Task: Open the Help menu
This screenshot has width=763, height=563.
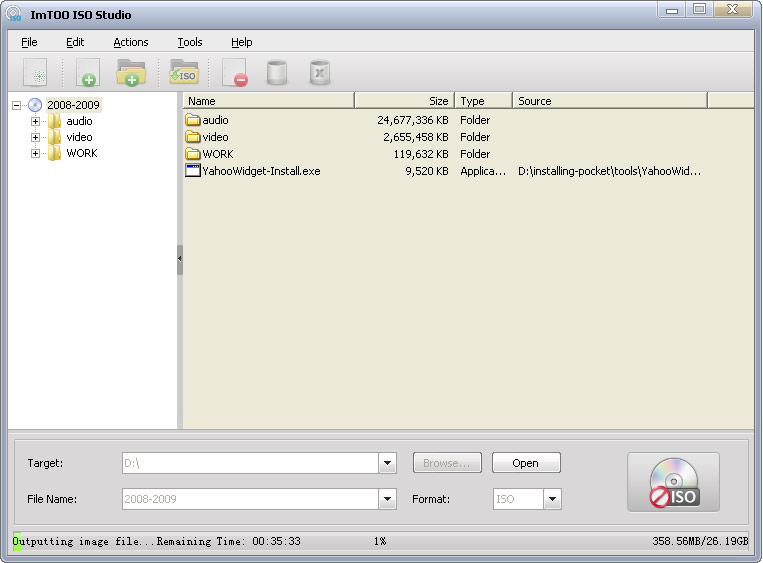Action: [241, 42]
